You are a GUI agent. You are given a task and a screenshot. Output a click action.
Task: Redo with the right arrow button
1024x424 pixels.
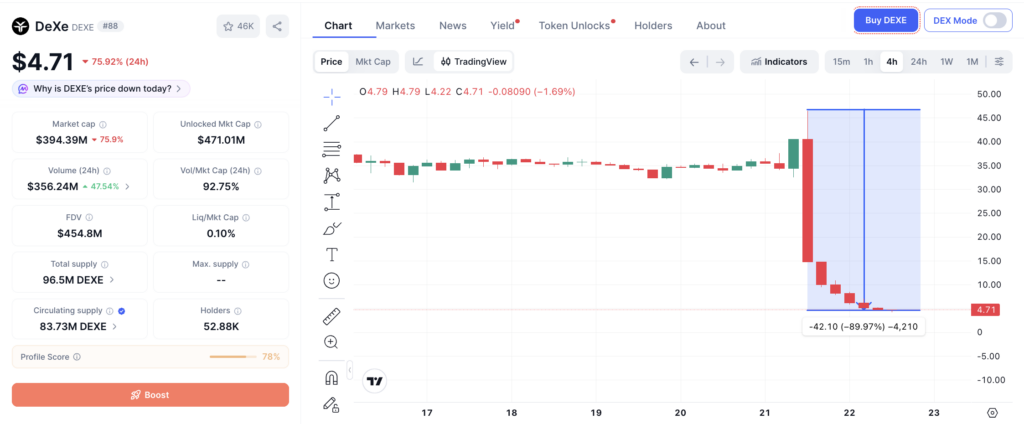(x=720, y=62)
